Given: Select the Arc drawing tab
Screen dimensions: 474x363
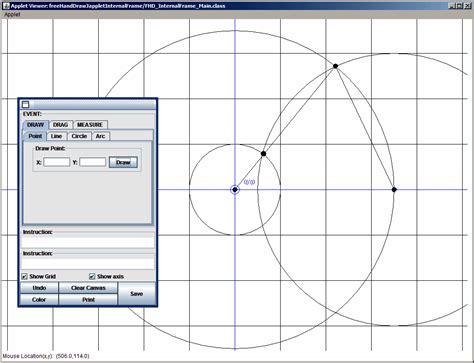Looking at the screenshot, I should click(100, 136).
